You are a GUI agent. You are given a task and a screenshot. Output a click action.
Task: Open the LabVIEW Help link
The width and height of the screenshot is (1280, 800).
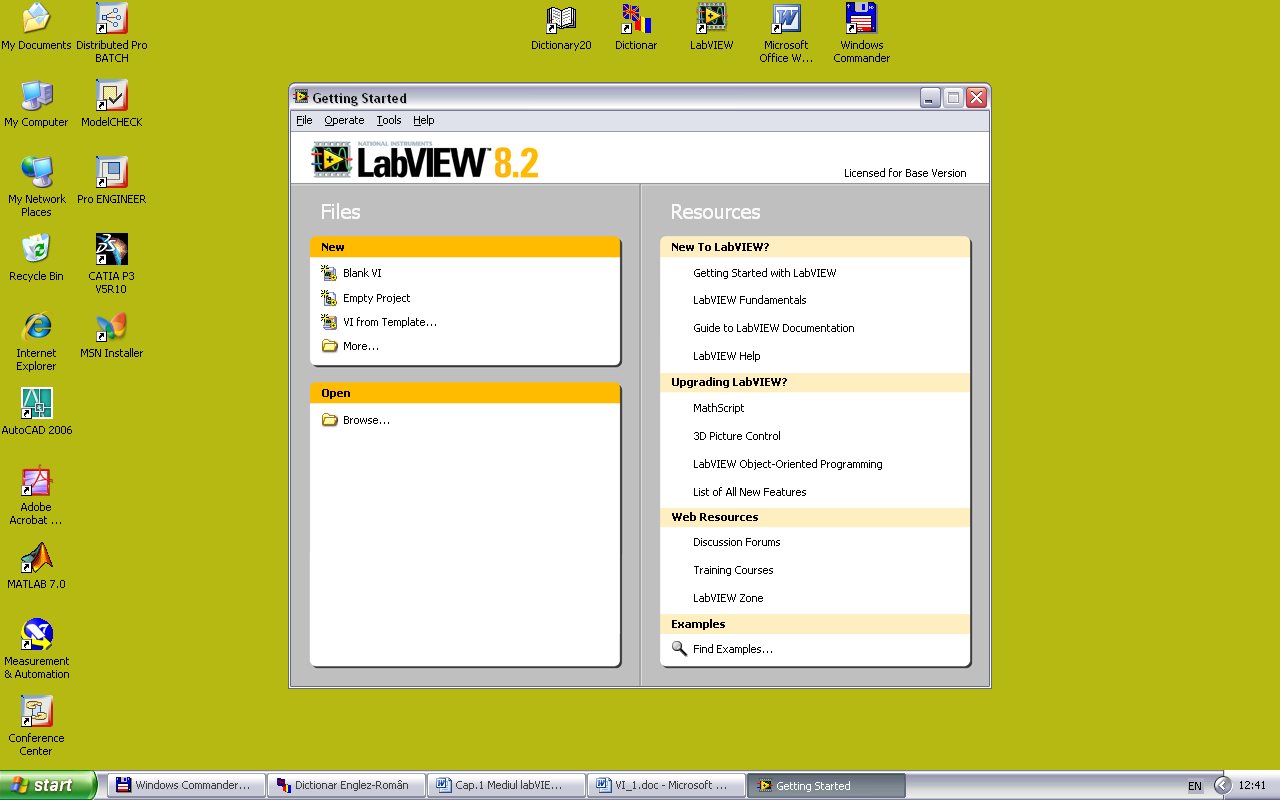[x=727, y=356]
